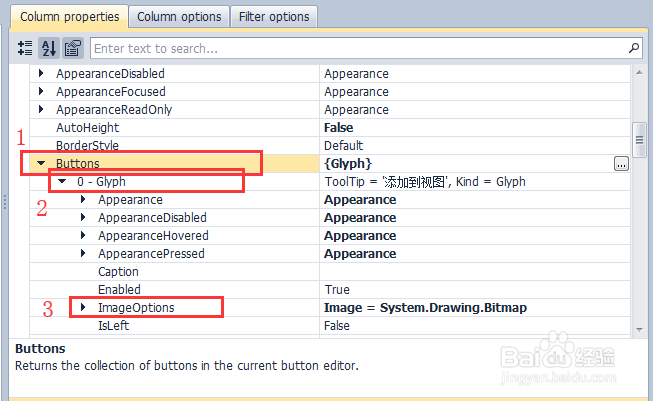Image resolution: width=653 pixels, height=401 pixels.
Task: Click the search magnifier icon
Action: 633,47
